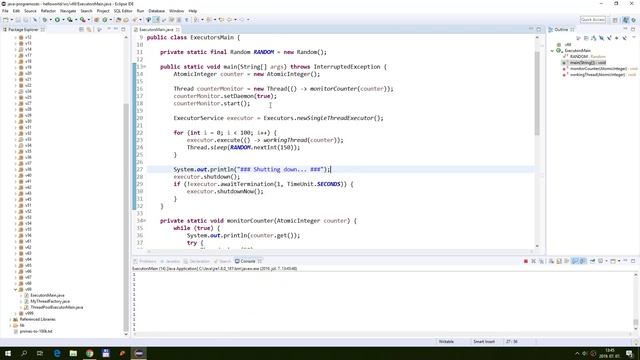Screen dimensions: 640x360
Task: Click the Debug toolbar icon
Action: pyautogui.click(x=44, y=20)
